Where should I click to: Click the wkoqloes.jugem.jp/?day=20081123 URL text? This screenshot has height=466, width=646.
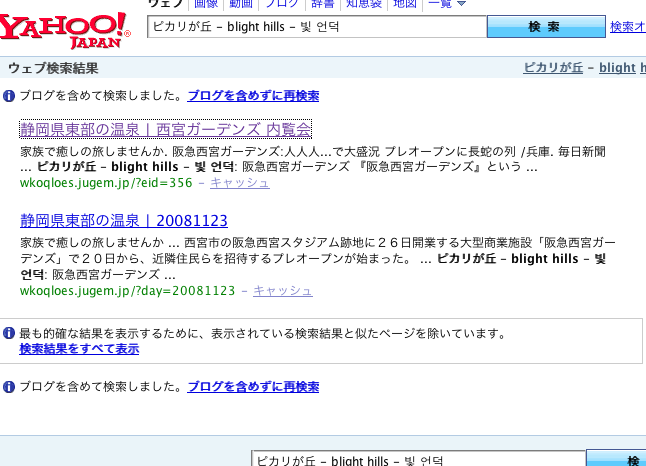coord(127,290)
